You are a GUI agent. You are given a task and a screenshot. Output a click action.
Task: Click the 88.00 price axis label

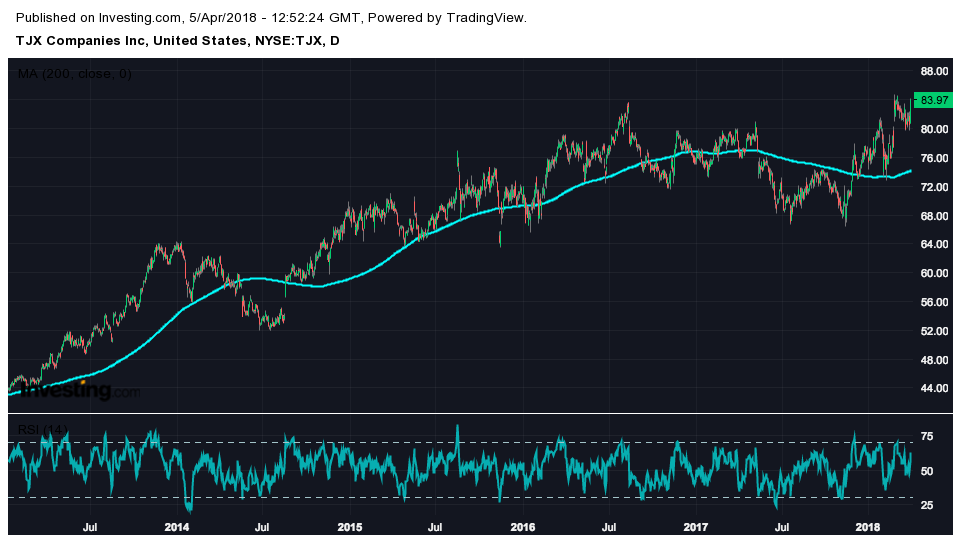coord(934,72)
